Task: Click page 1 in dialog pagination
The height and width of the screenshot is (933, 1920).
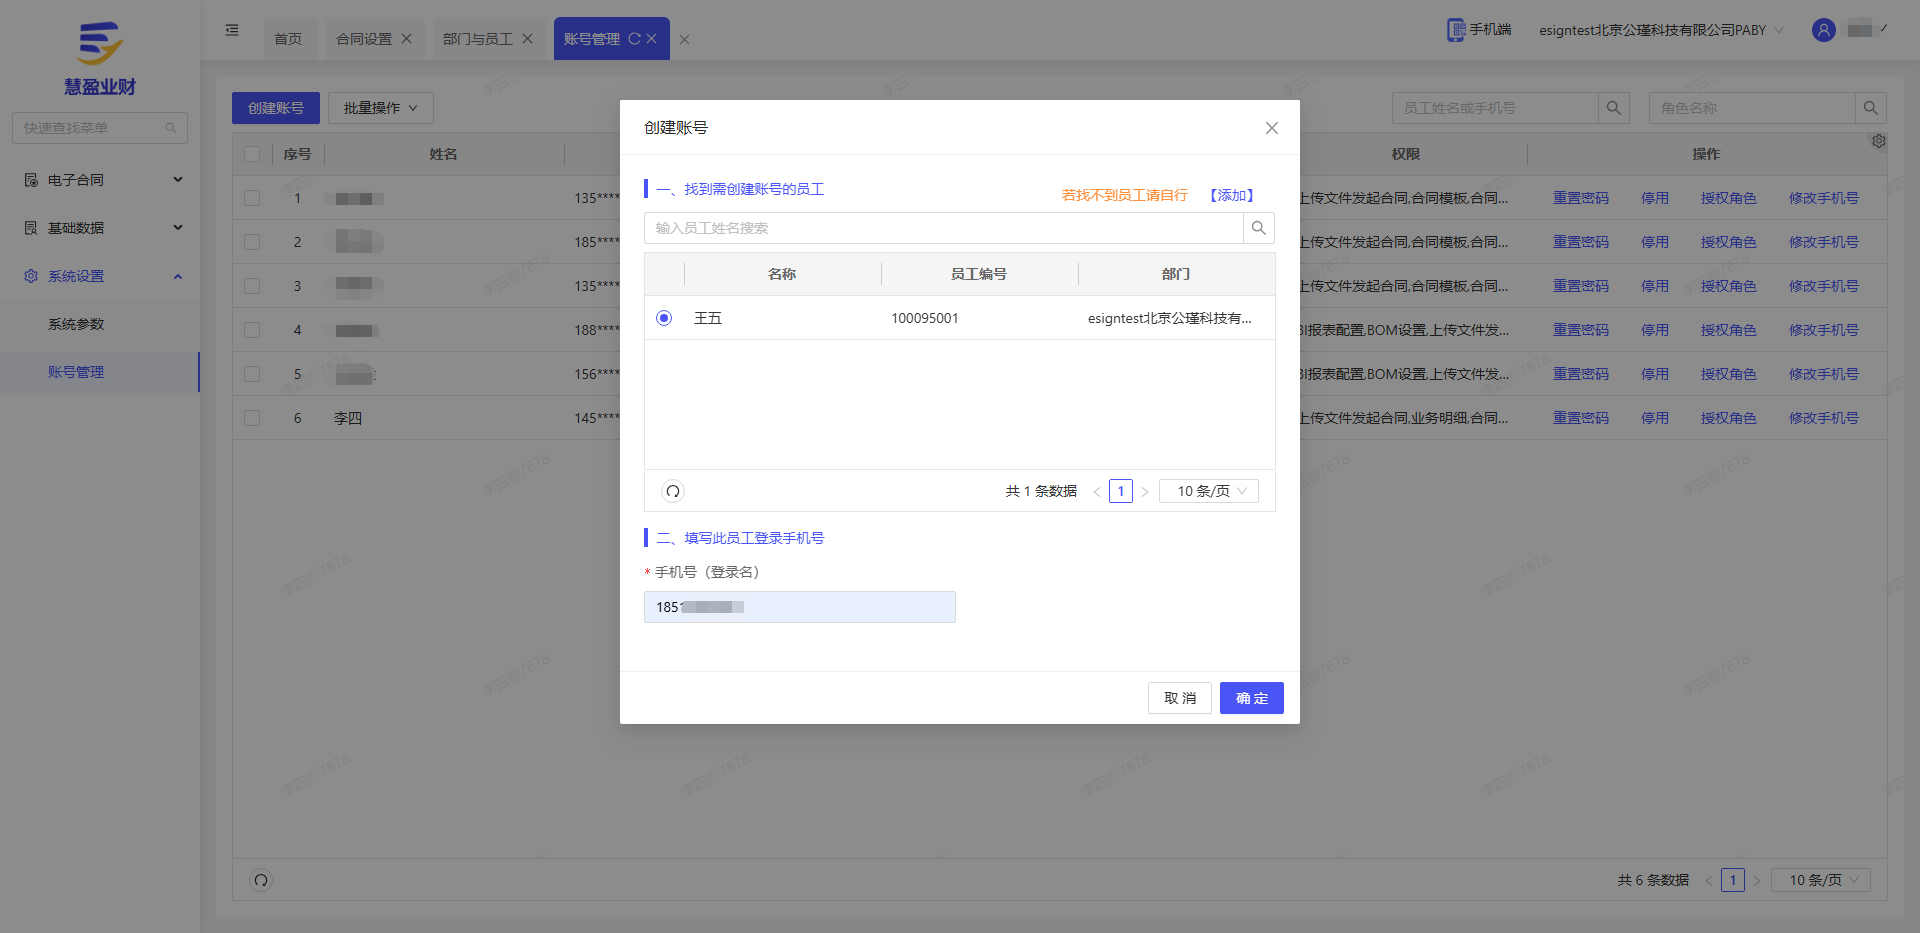Action: click(1121, 491)
